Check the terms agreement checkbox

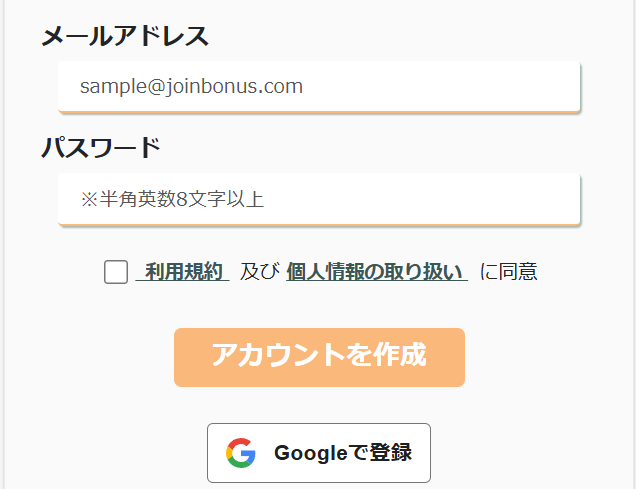click(x=116, y=272)
